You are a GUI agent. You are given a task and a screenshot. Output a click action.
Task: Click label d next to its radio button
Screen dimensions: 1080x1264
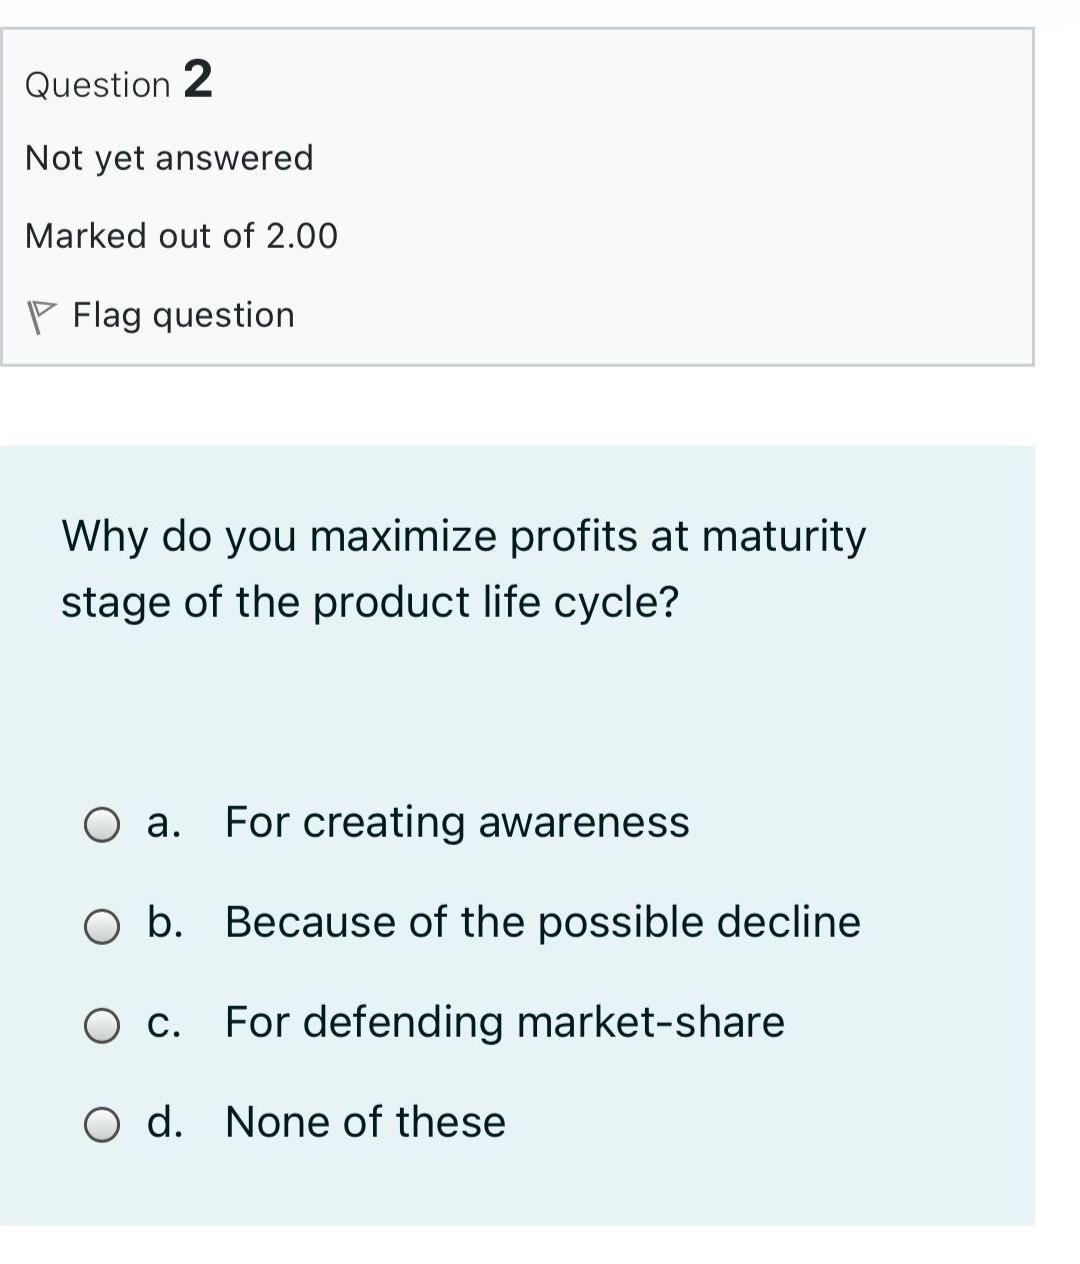click(165, 1122)
